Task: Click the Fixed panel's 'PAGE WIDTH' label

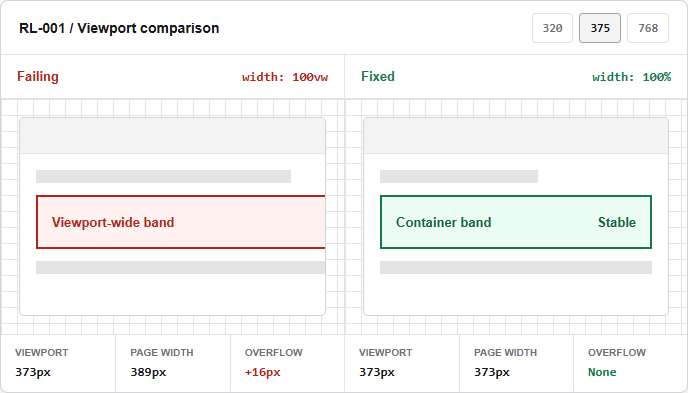Action: coord(505,353)
